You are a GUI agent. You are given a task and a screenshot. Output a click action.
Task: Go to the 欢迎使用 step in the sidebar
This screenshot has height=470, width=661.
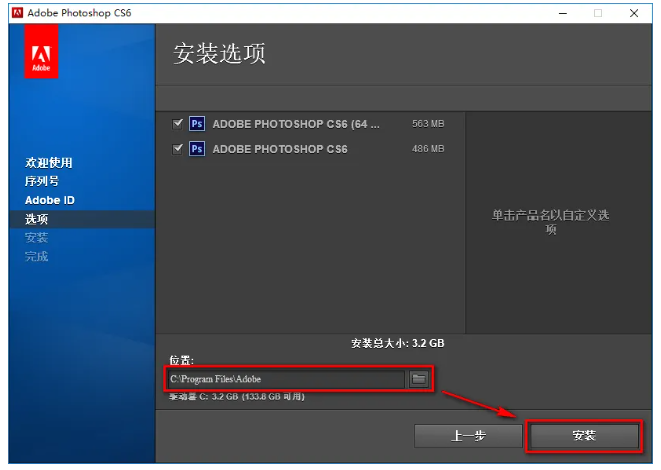(x=49, y=162)
